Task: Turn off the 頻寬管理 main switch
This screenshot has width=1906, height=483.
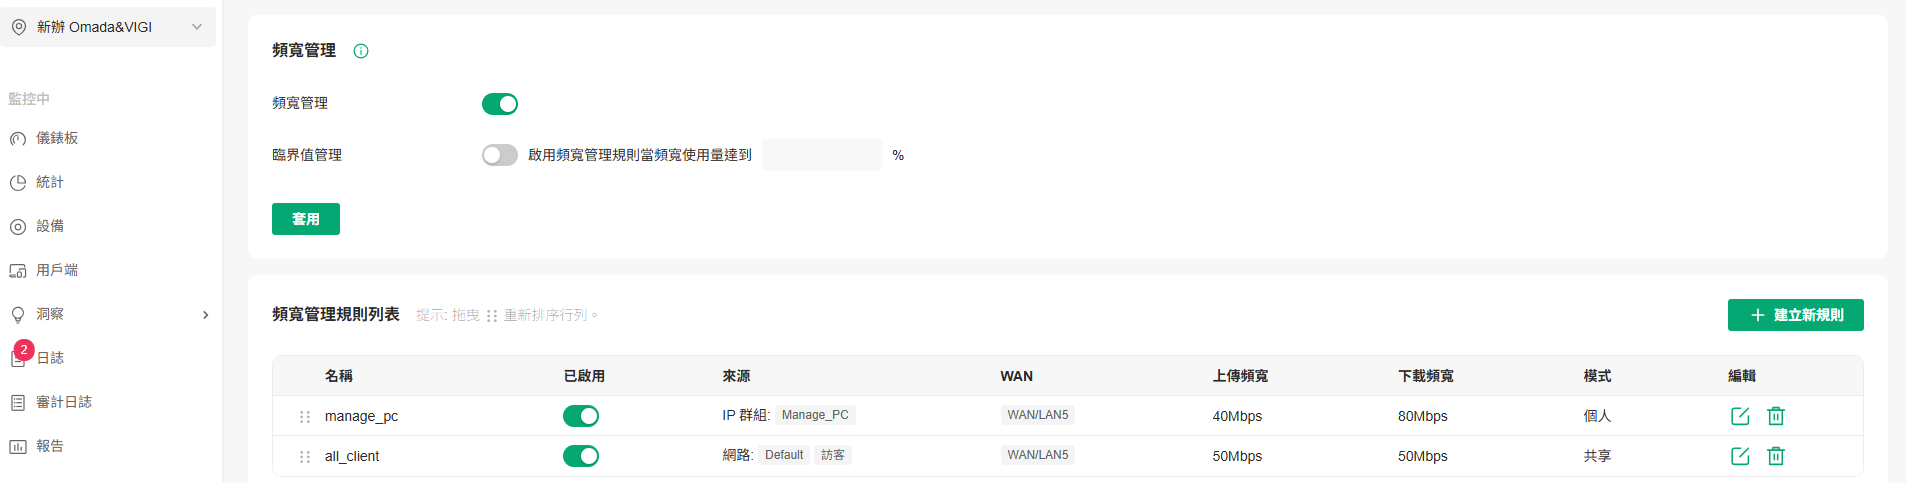Action: pos(500,104)
